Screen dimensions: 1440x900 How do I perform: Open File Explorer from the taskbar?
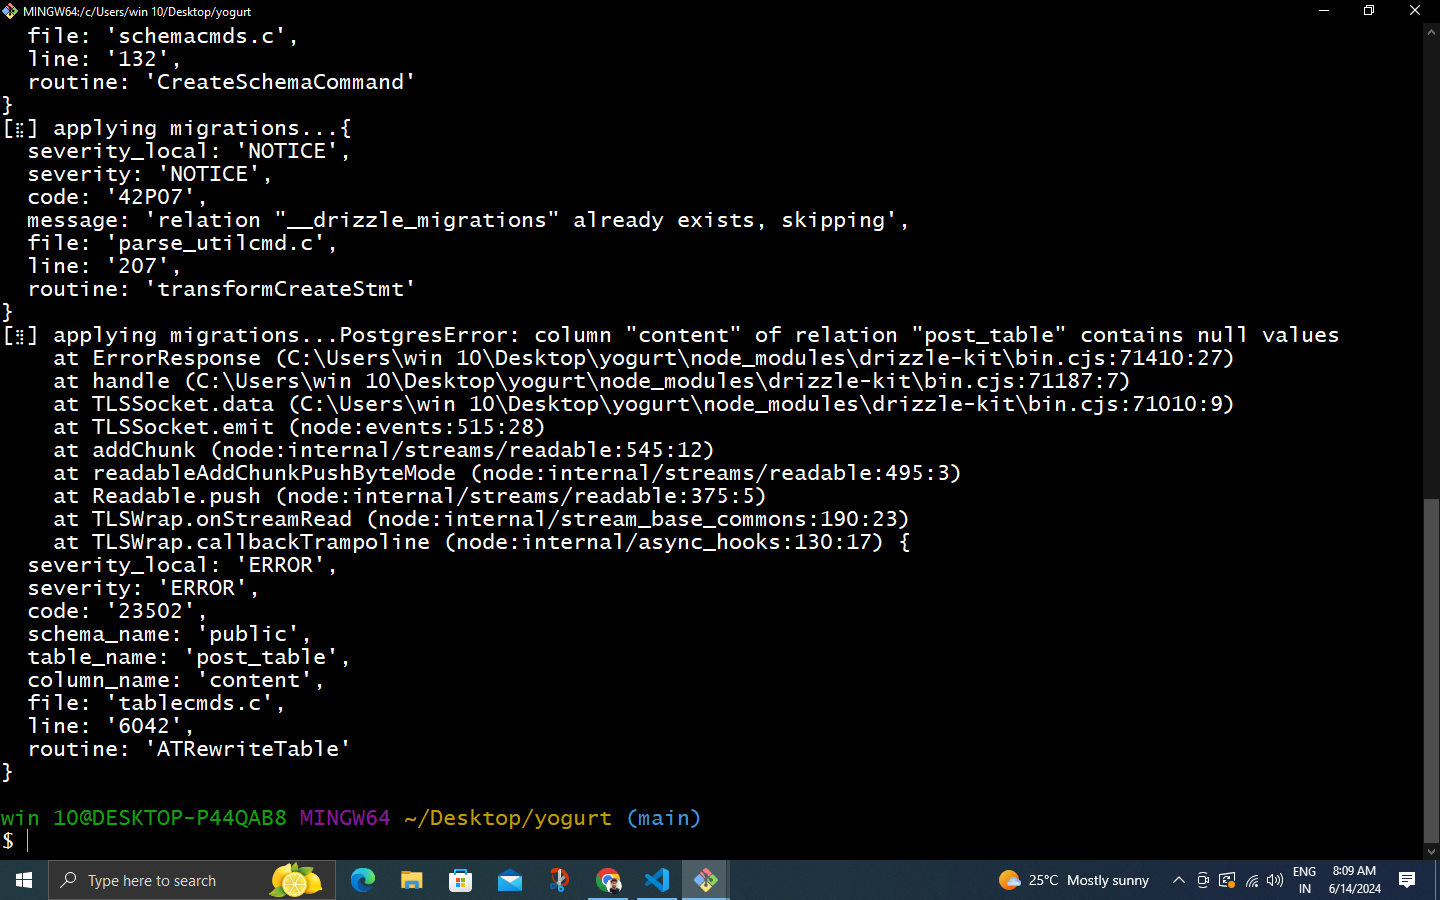411,880
